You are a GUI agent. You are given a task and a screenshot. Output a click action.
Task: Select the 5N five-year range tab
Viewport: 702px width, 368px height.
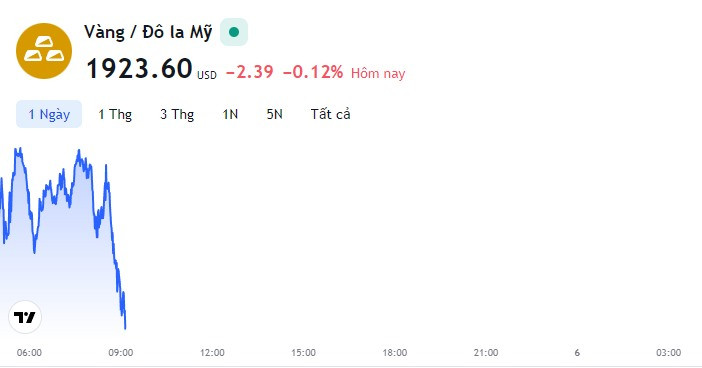coord(274,114)
